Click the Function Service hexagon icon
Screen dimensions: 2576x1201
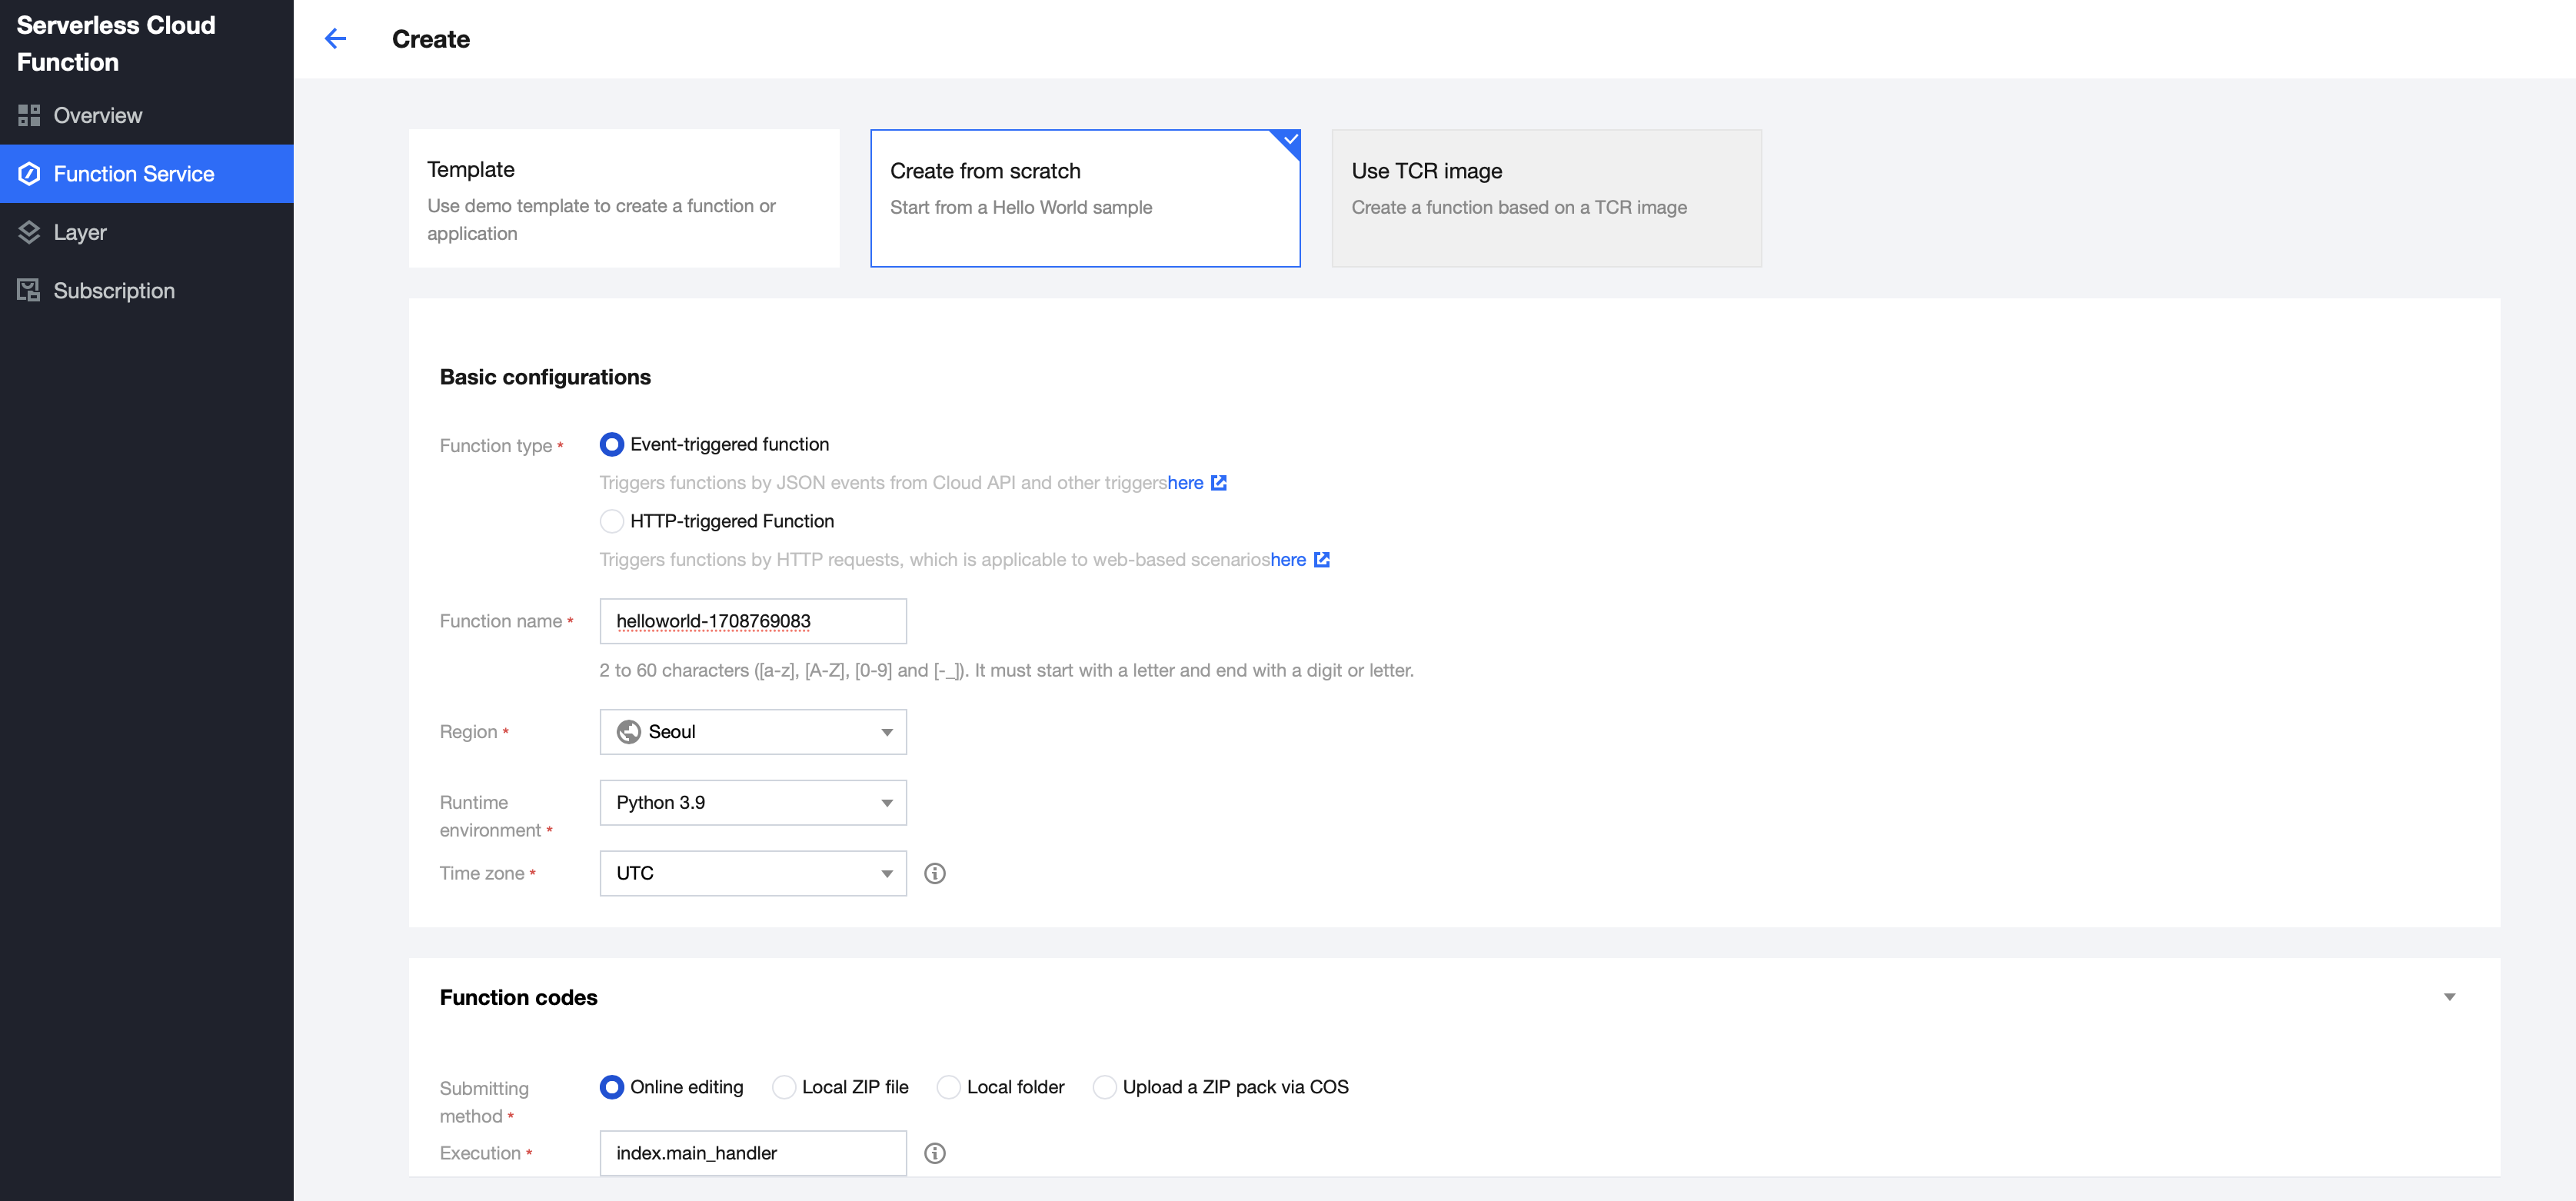(x=29, y=174)
